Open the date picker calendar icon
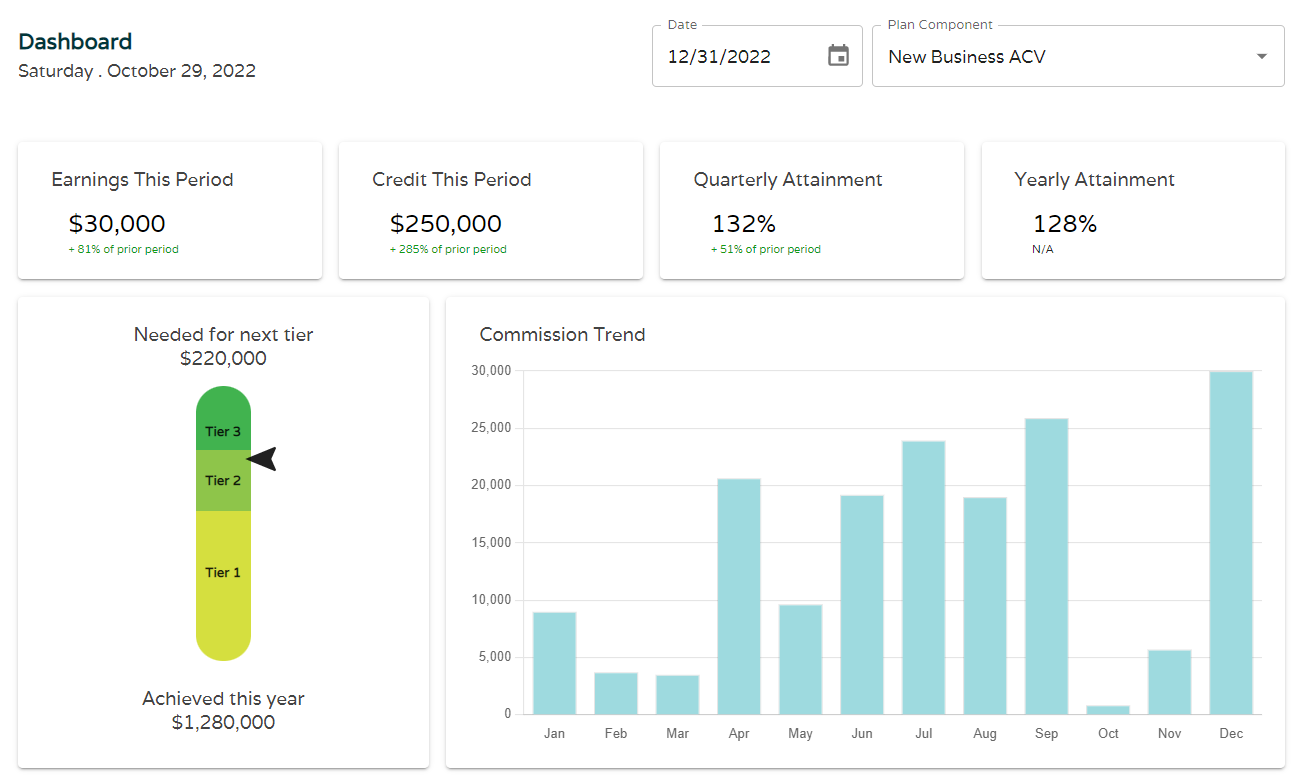 (839, 57)
